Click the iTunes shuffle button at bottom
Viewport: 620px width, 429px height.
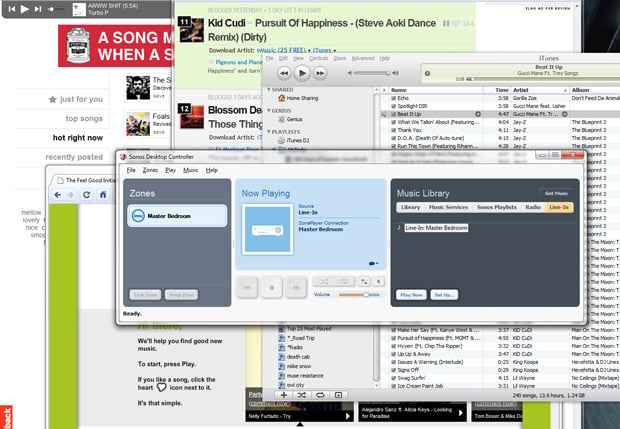pyautogui.click(x=302, y=395)
